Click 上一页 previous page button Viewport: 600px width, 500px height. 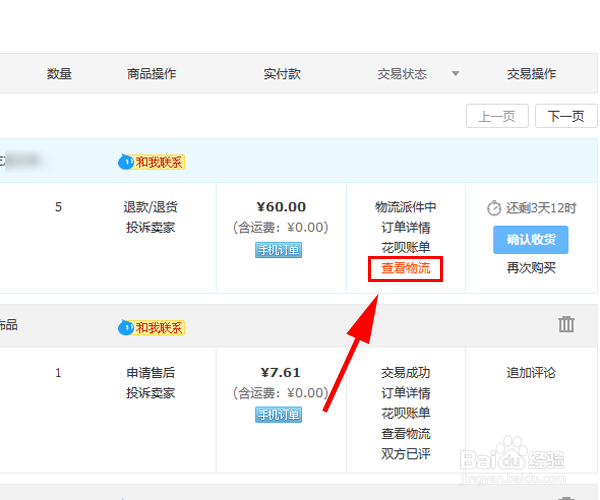pos(497,116)
